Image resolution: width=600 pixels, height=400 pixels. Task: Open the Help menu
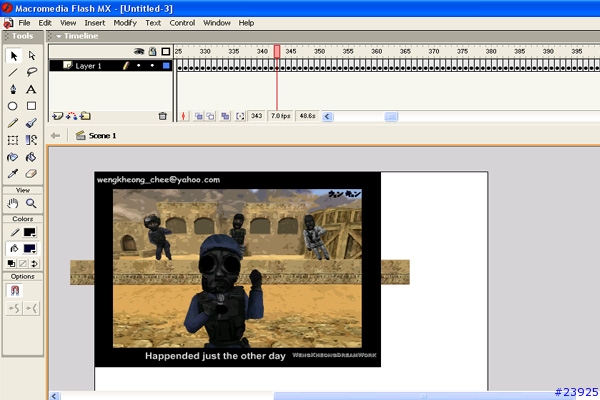246,23
